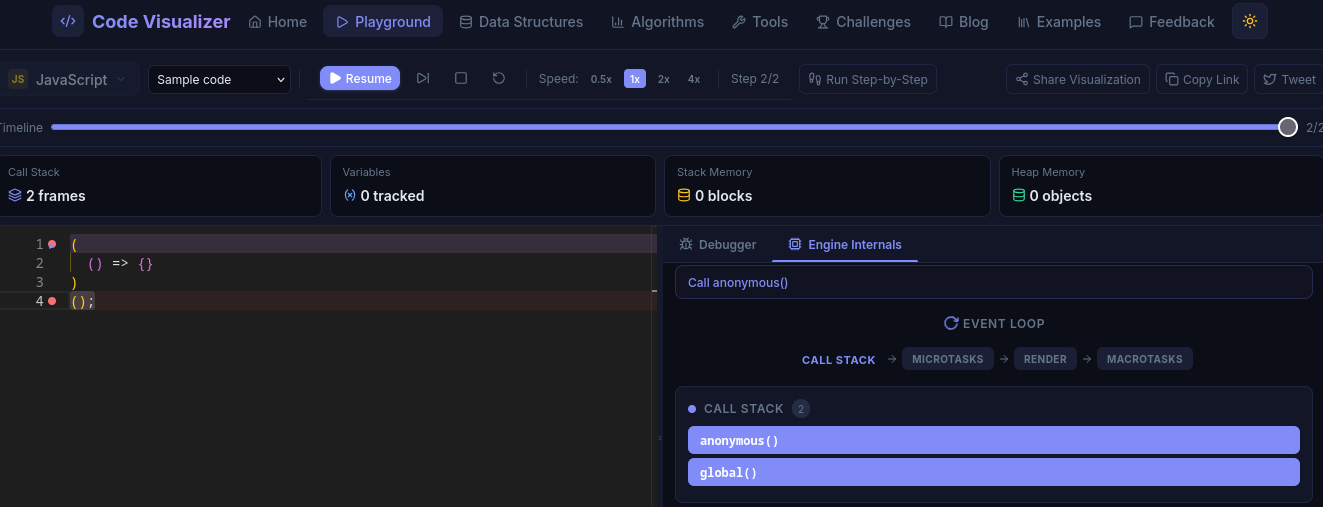Click the 2 frames value
Image resolution: width=1323 pixels, height=507 pixels.
click(x=56, y=196)
